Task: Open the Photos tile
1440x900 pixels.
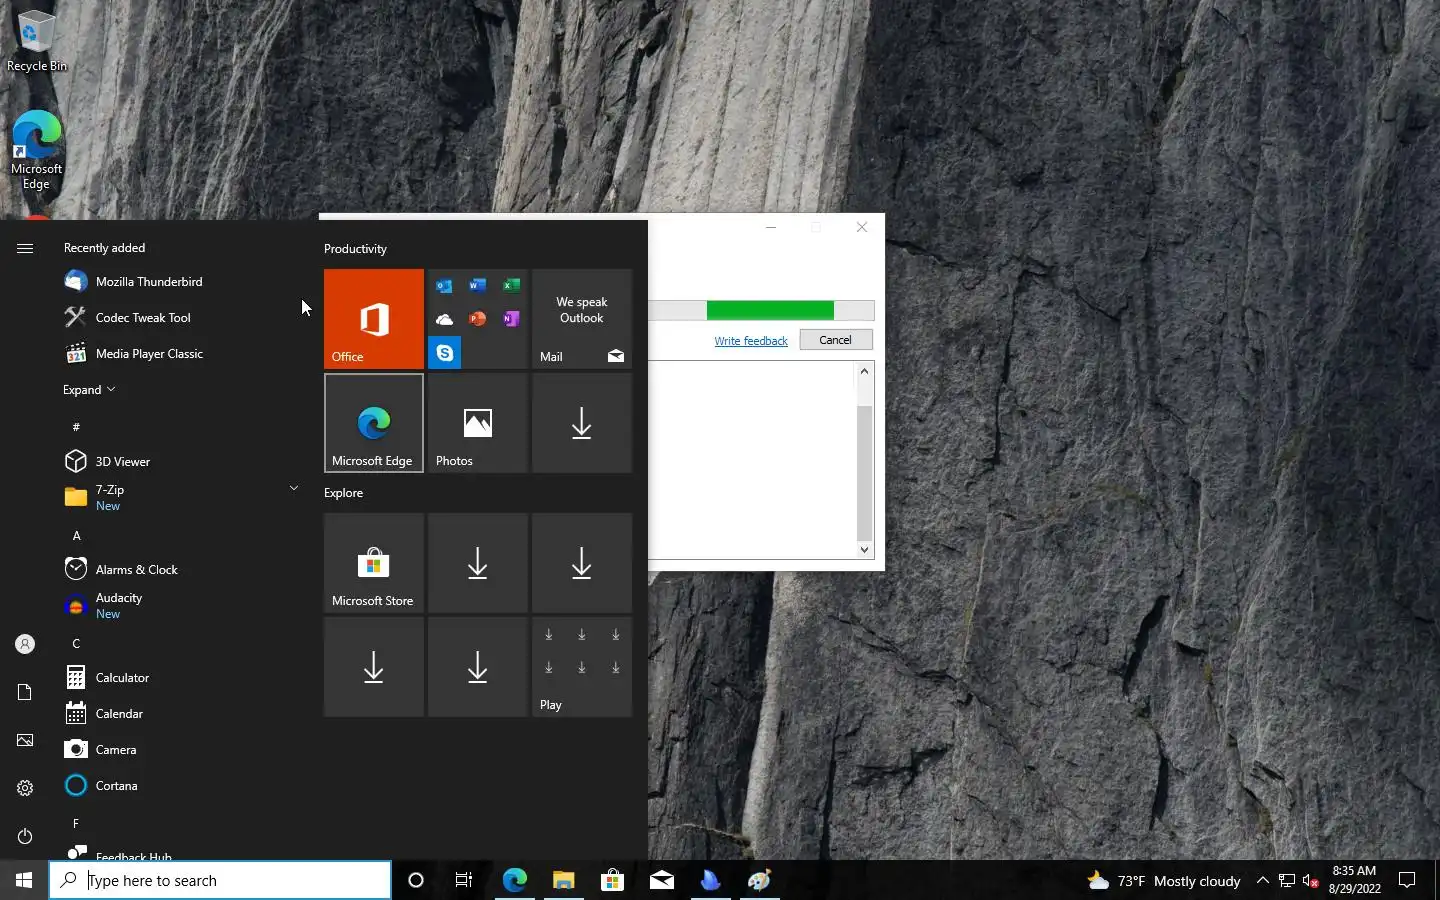Action: pyautogui.click(x=478, y=423)
